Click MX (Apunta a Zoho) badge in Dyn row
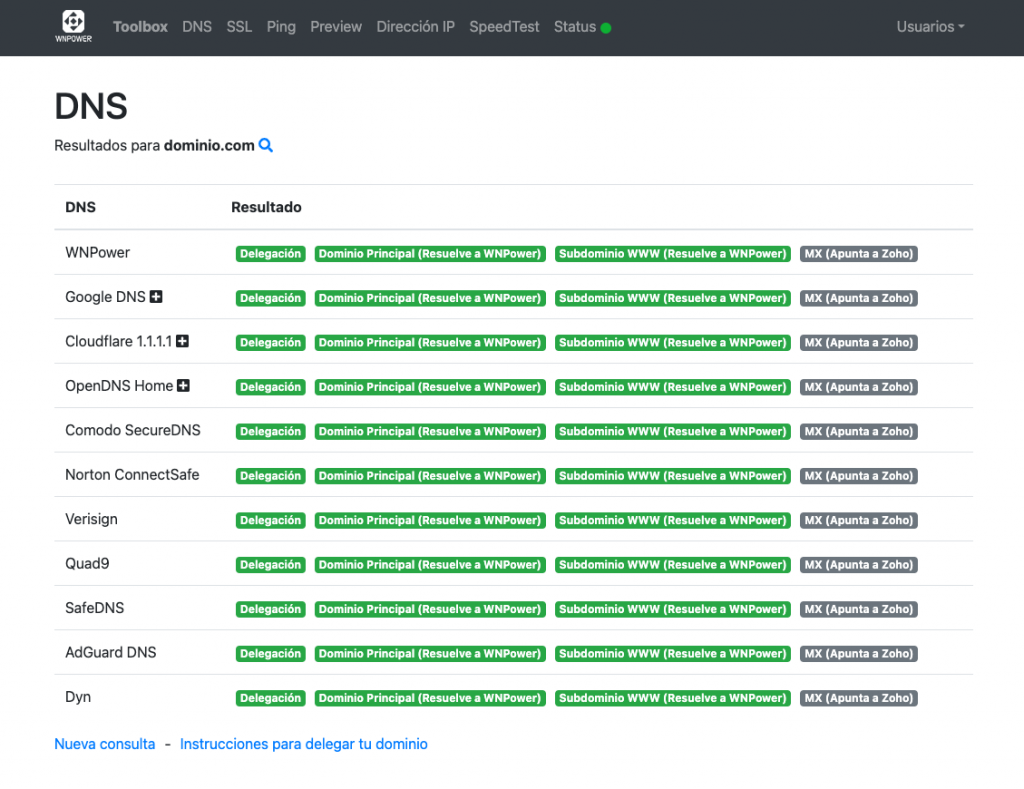Screen dimensions: 1024x789 (x=859, y=698)
